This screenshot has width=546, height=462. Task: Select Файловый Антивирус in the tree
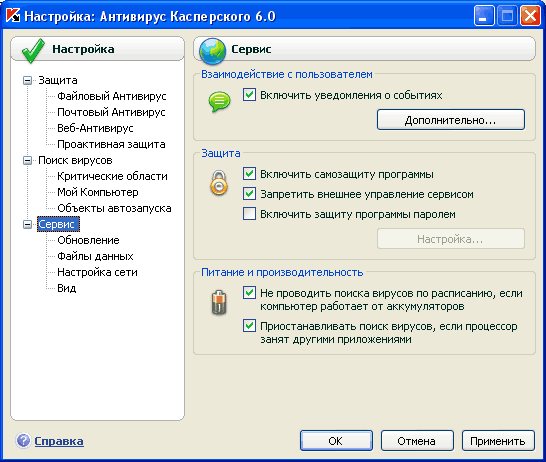point(112,96)
